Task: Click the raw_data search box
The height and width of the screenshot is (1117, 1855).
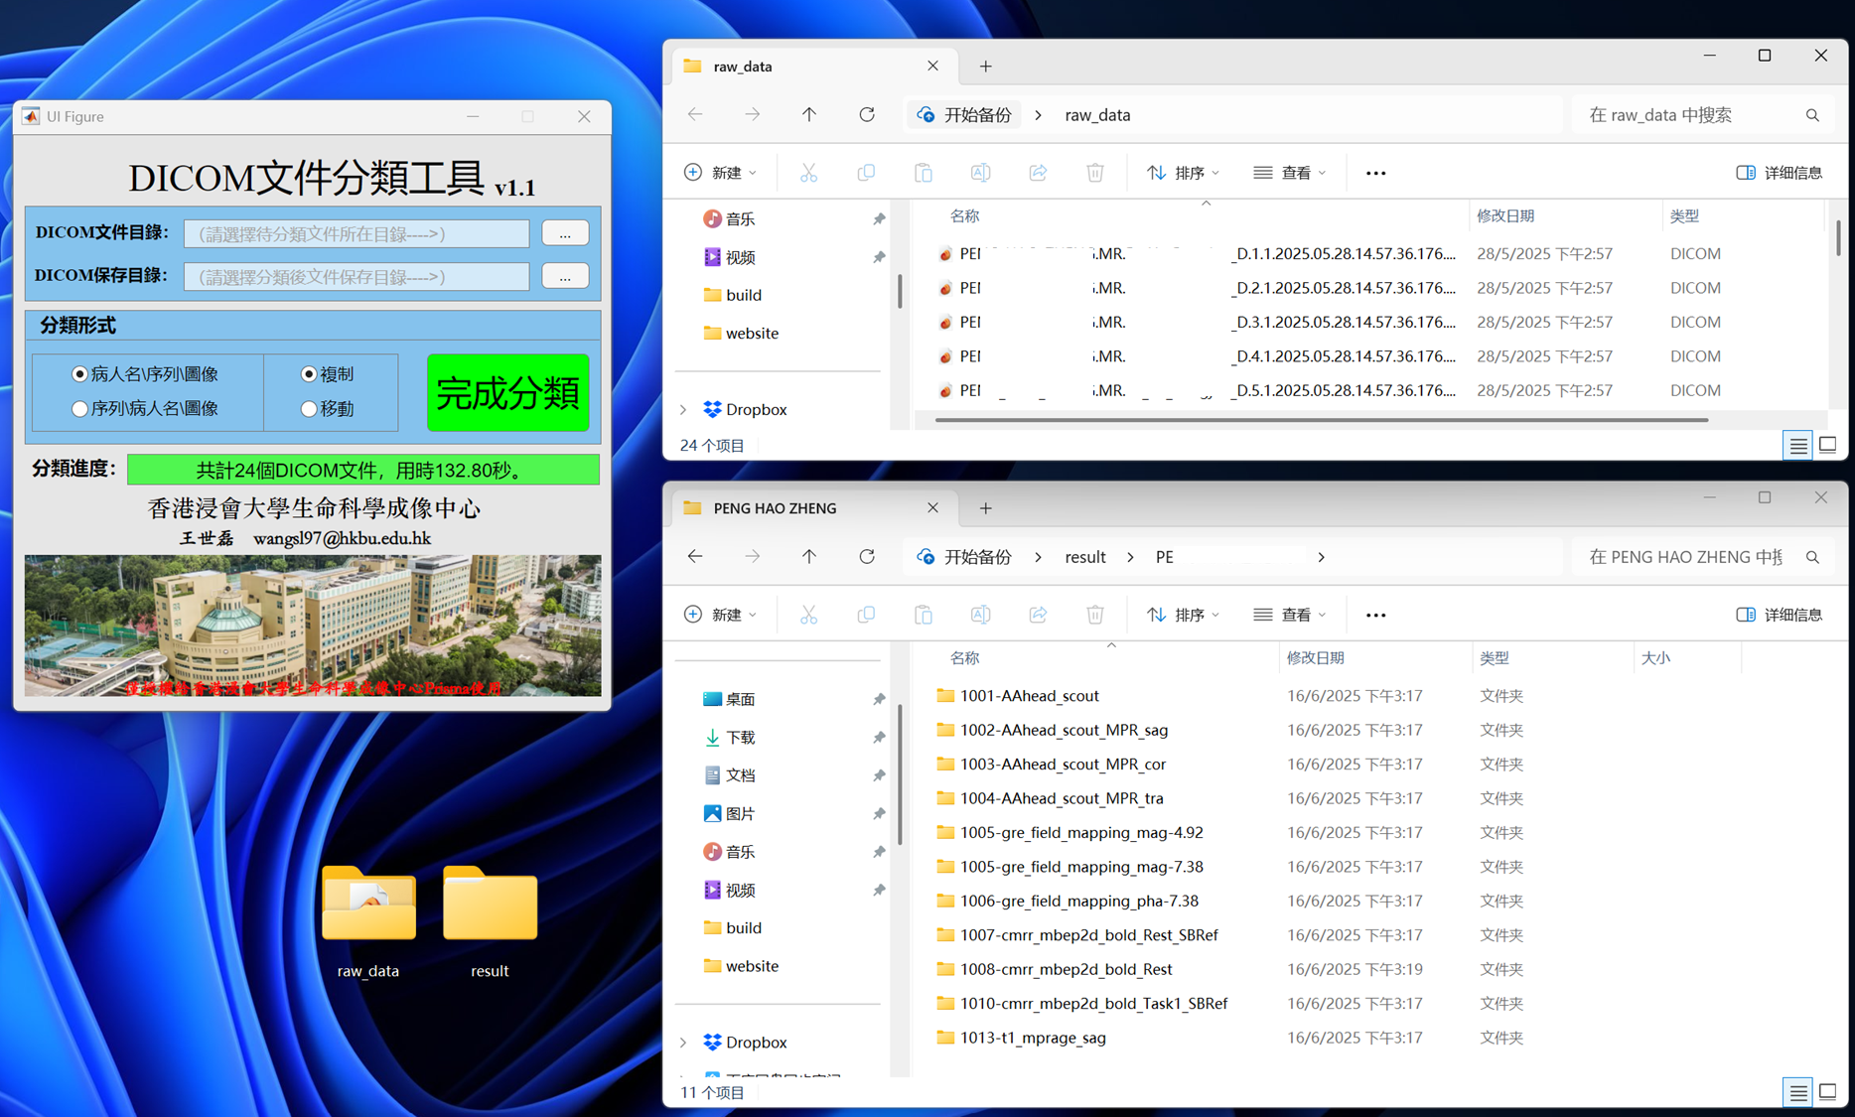Action: 1703,115
